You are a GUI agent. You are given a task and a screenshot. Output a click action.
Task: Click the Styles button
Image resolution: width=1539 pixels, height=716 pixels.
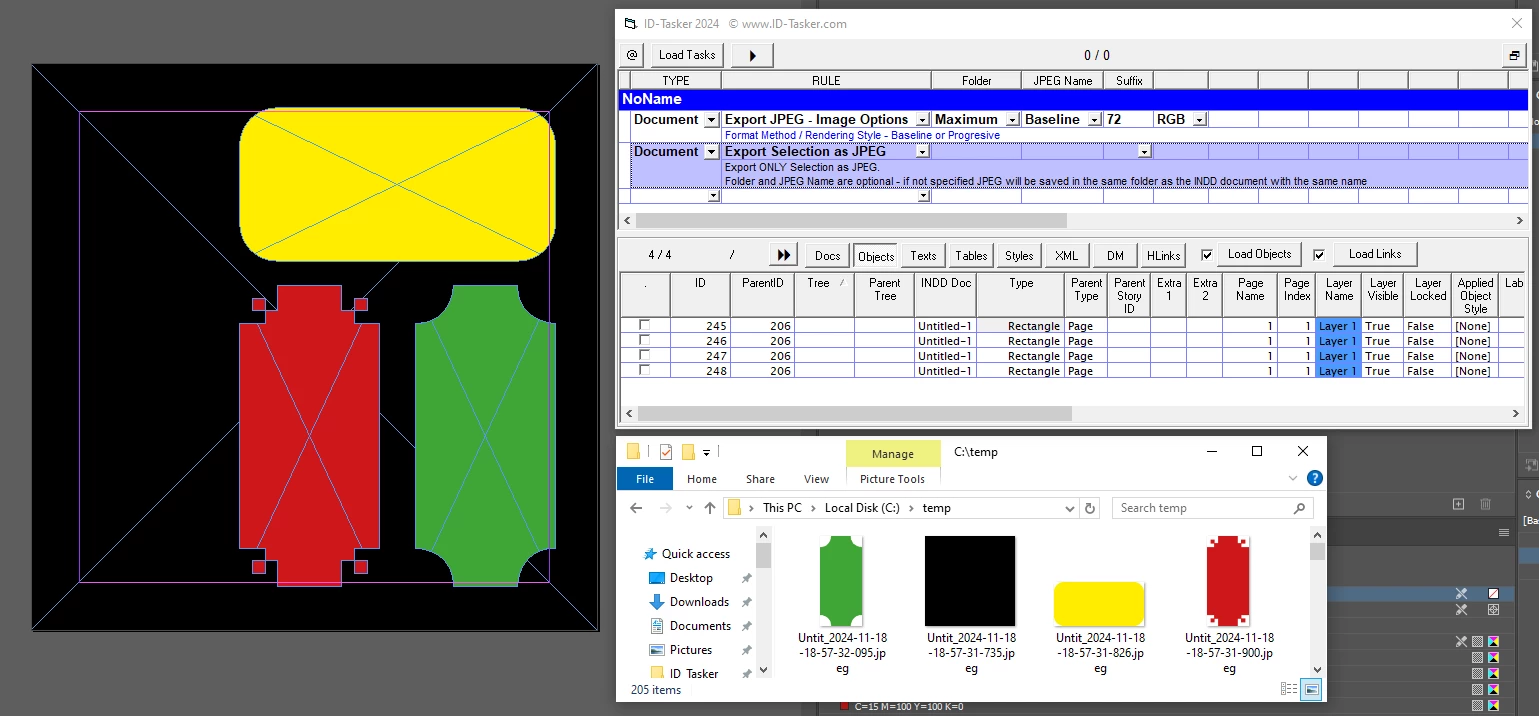(x=1019, y=256)
